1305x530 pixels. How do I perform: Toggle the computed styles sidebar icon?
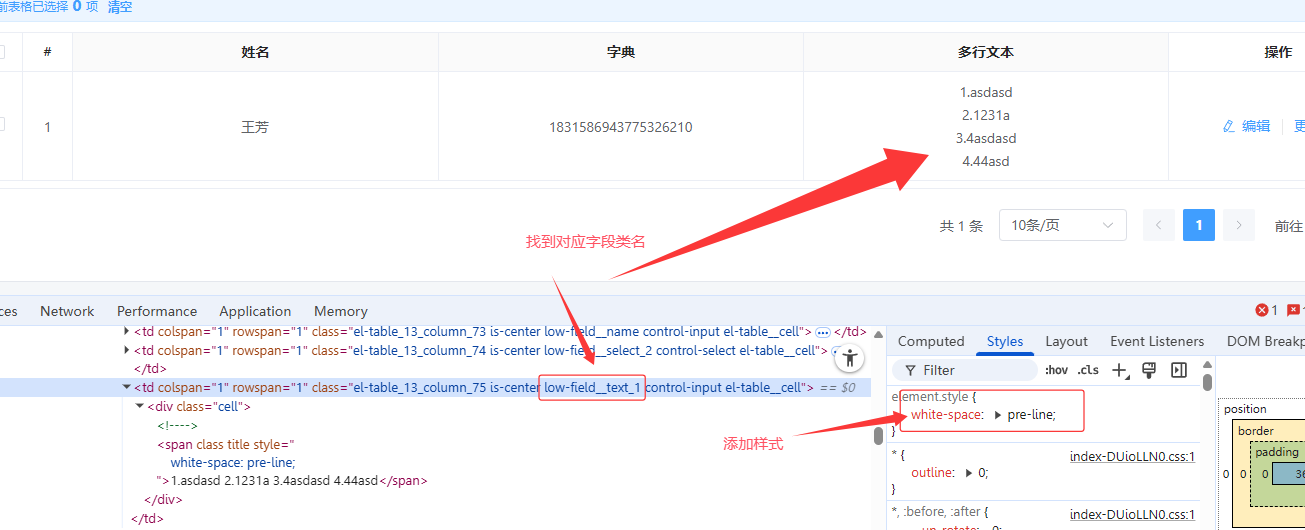pyautogui.click(x=1179, y=370)
